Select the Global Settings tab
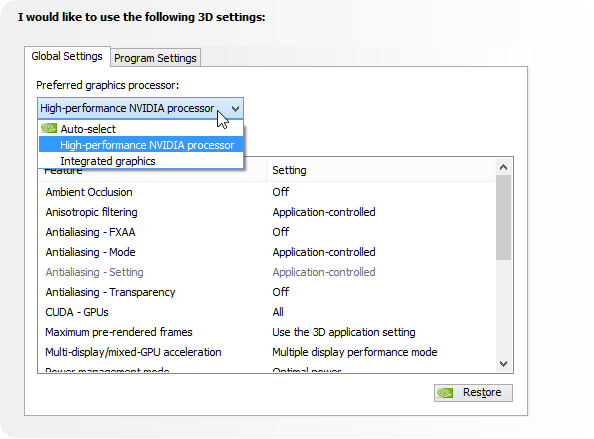Image resolution: width=594 pixels, height=439 pixels. 67,56
